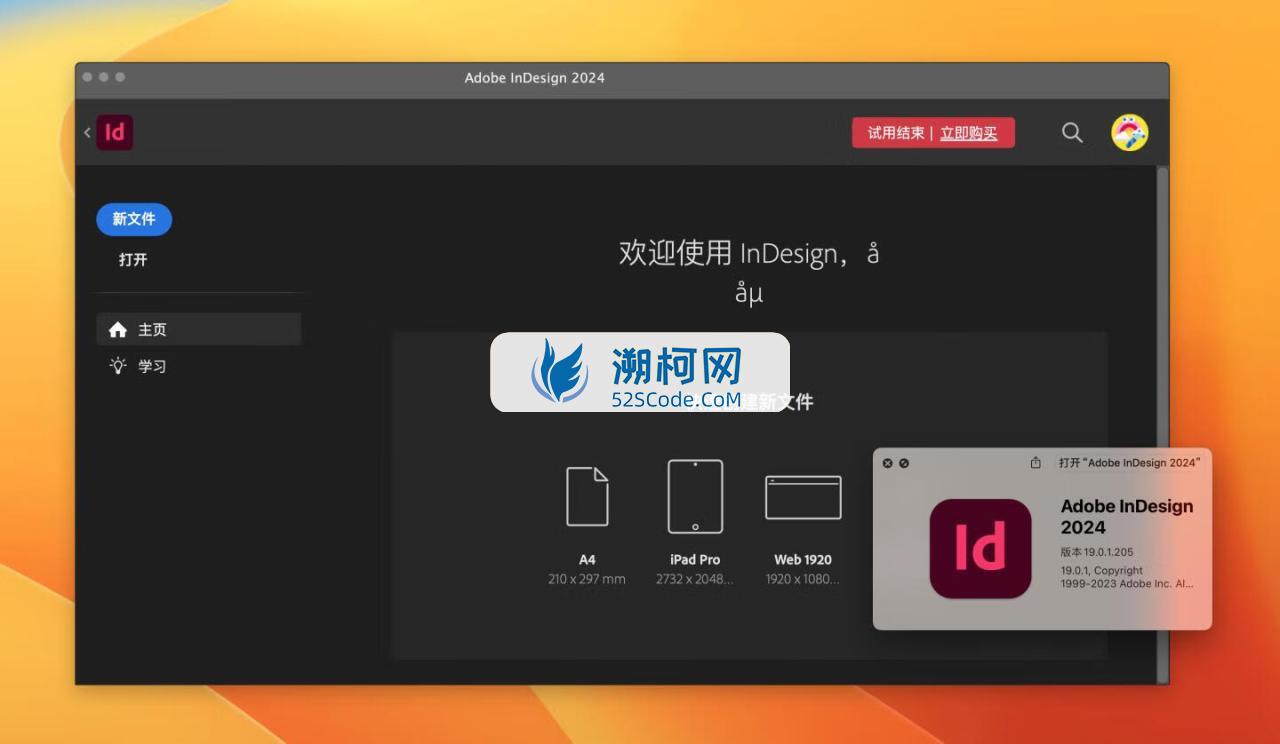Click the A4 preset label
The image size is (1280, 744).
(587, 560)
